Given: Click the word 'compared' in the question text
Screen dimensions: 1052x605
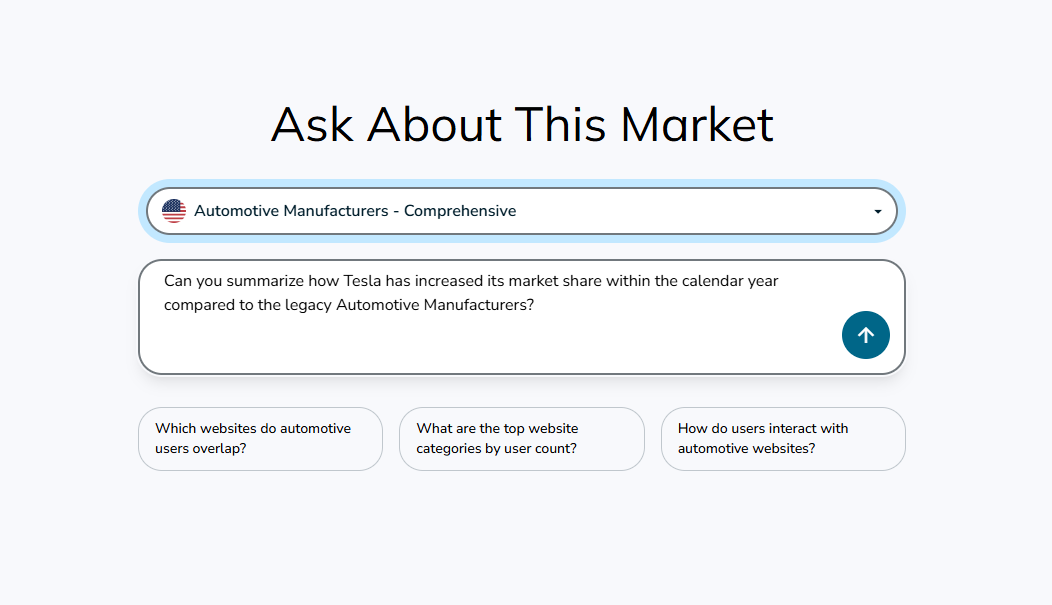Looking at the screenshot, I should tap(199, 305).
